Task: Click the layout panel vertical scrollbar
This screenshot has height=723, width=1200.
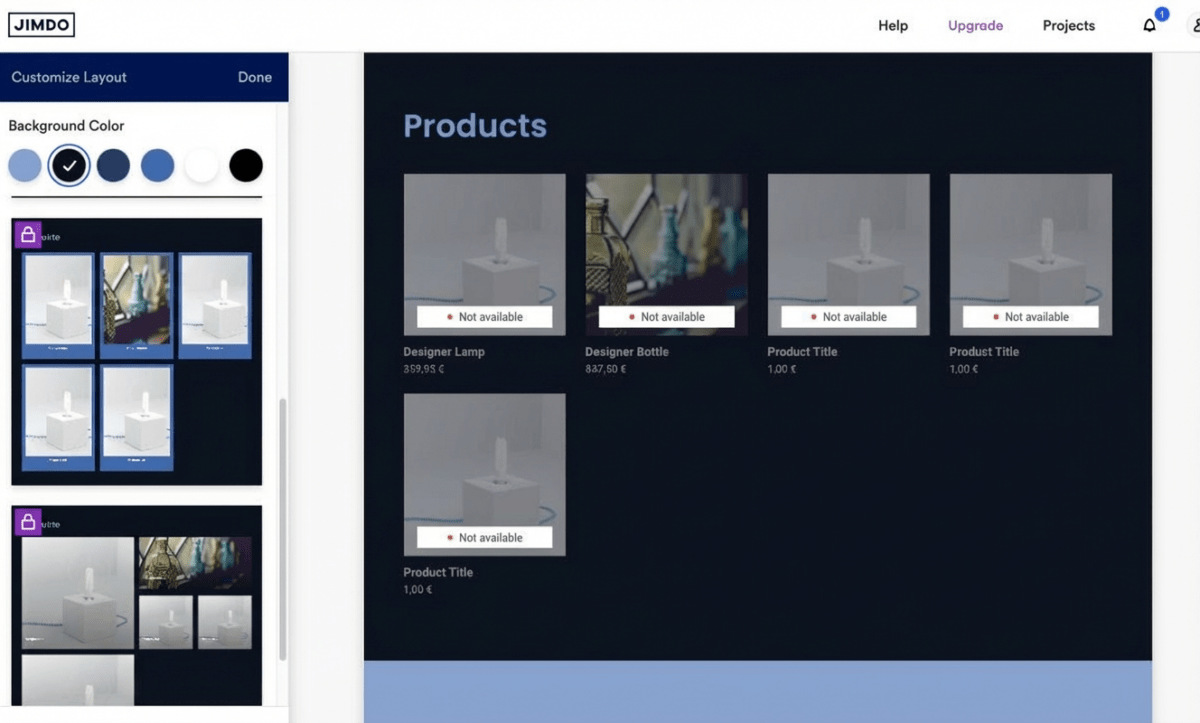Action: (283, 528)
